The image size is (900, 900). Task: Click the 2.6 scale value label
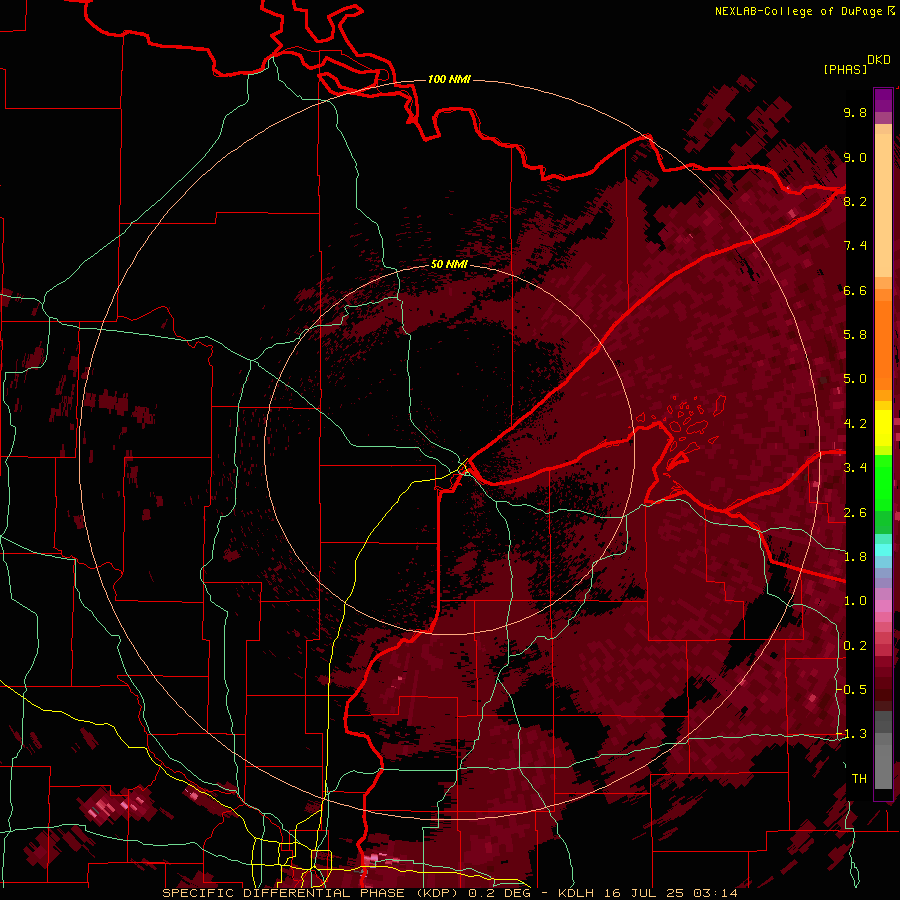click(855, 513)
